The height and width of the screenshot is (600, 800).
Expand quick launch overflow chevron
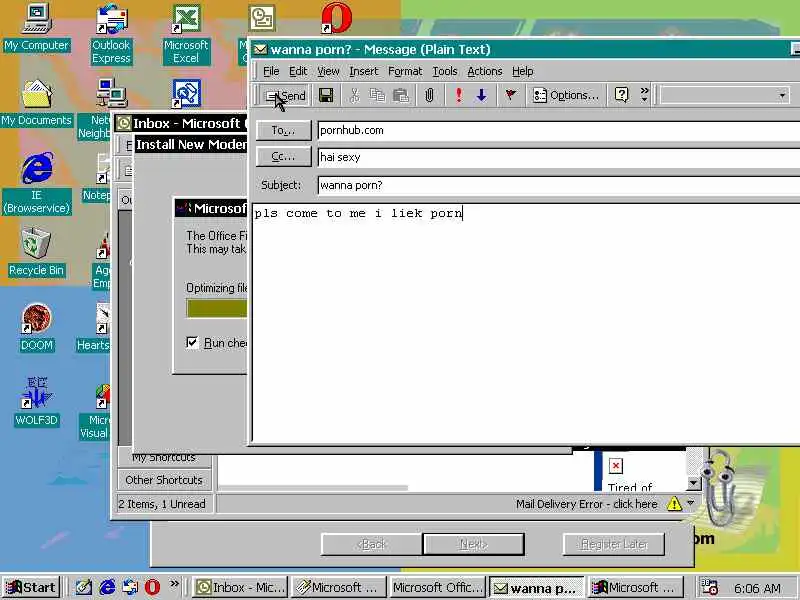pos(174,584)
